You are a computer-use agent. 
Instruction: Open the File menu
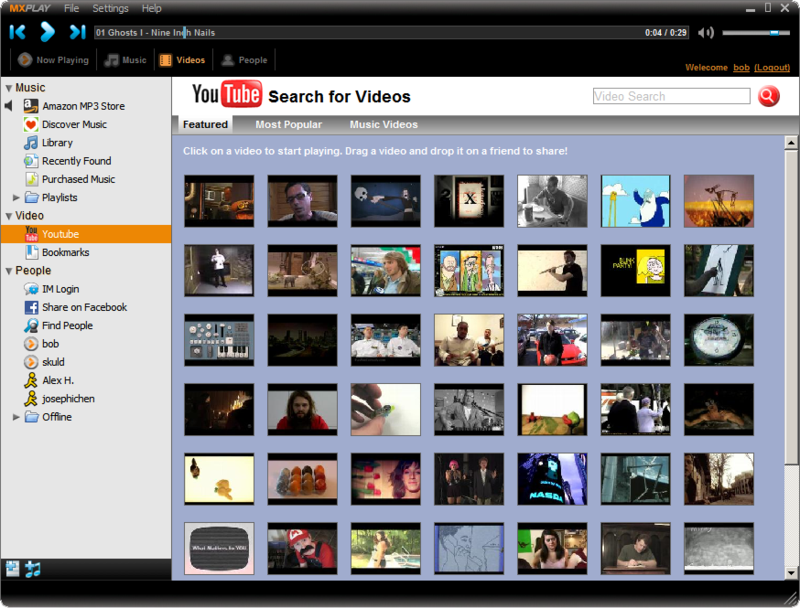71,8
